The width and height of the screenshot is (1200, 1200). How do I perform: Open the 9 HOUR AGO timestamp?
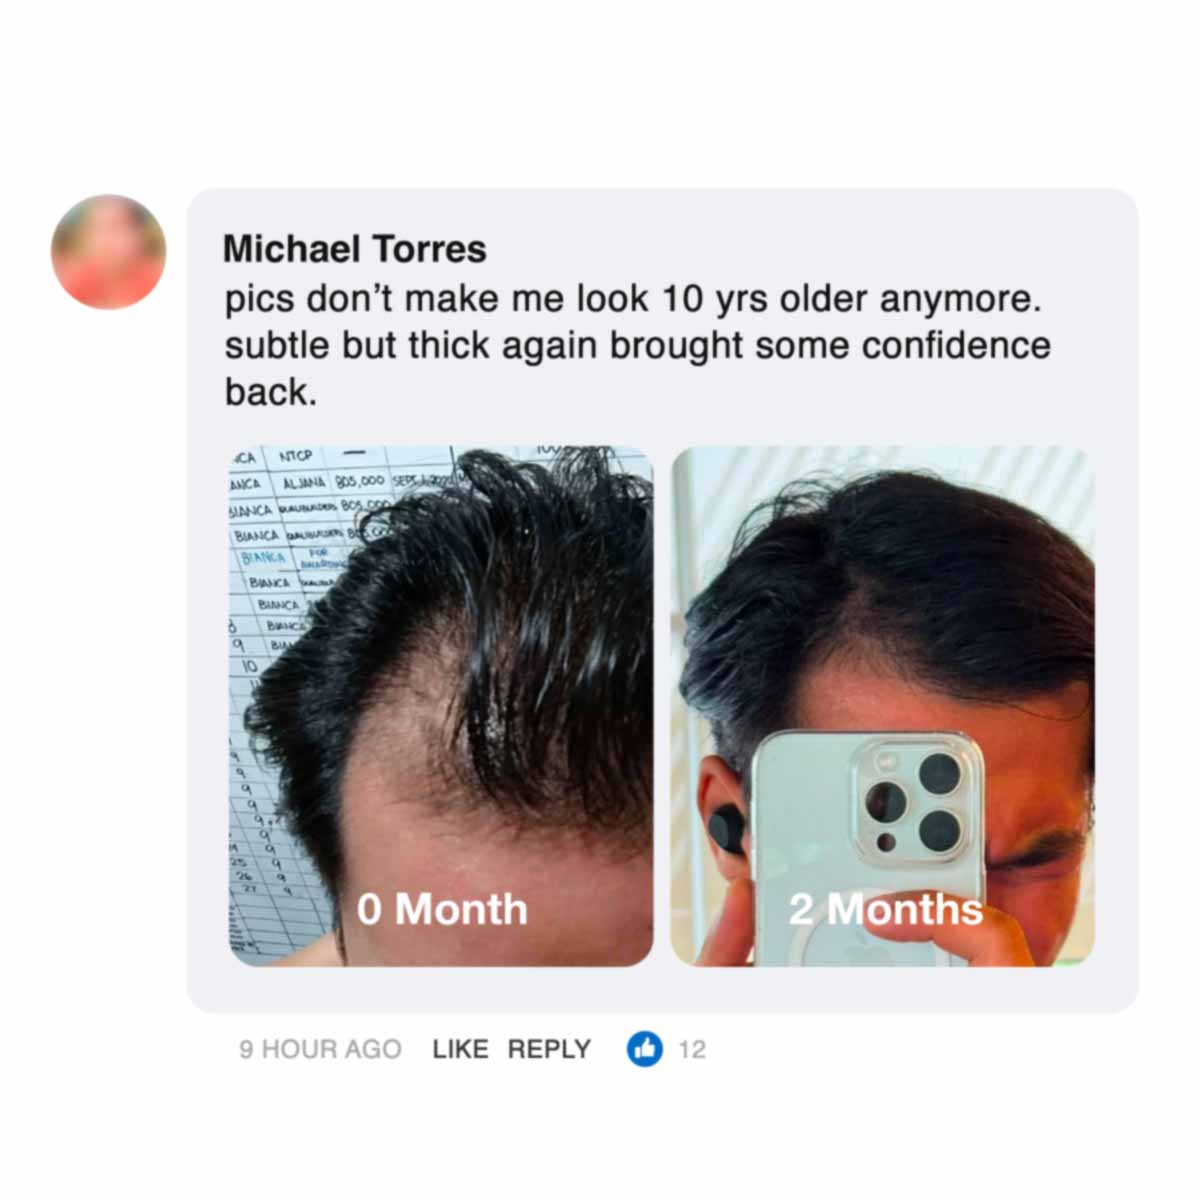click(x=320, y=1049)
